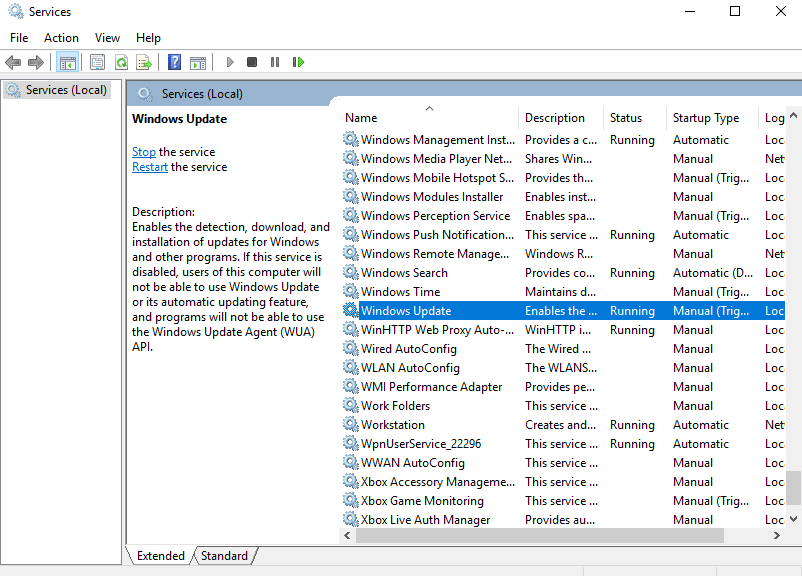Open the Action menu

pos(61,38)
